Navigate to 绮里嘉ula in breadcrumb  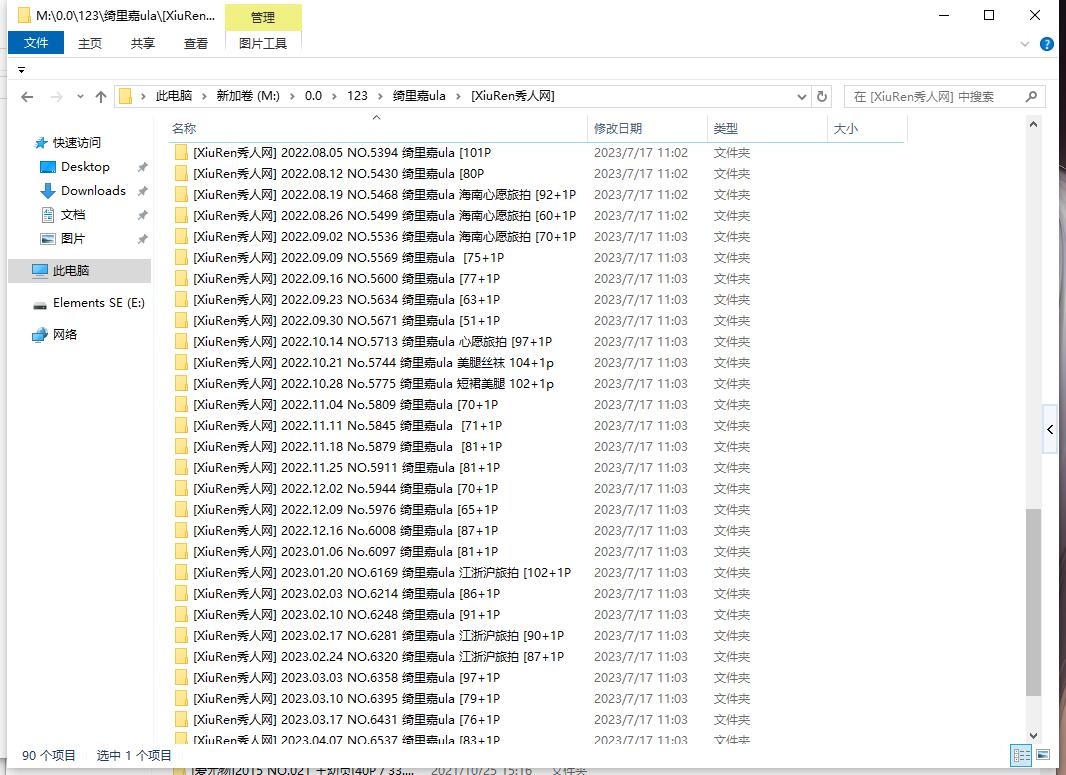tap(419, 96)
